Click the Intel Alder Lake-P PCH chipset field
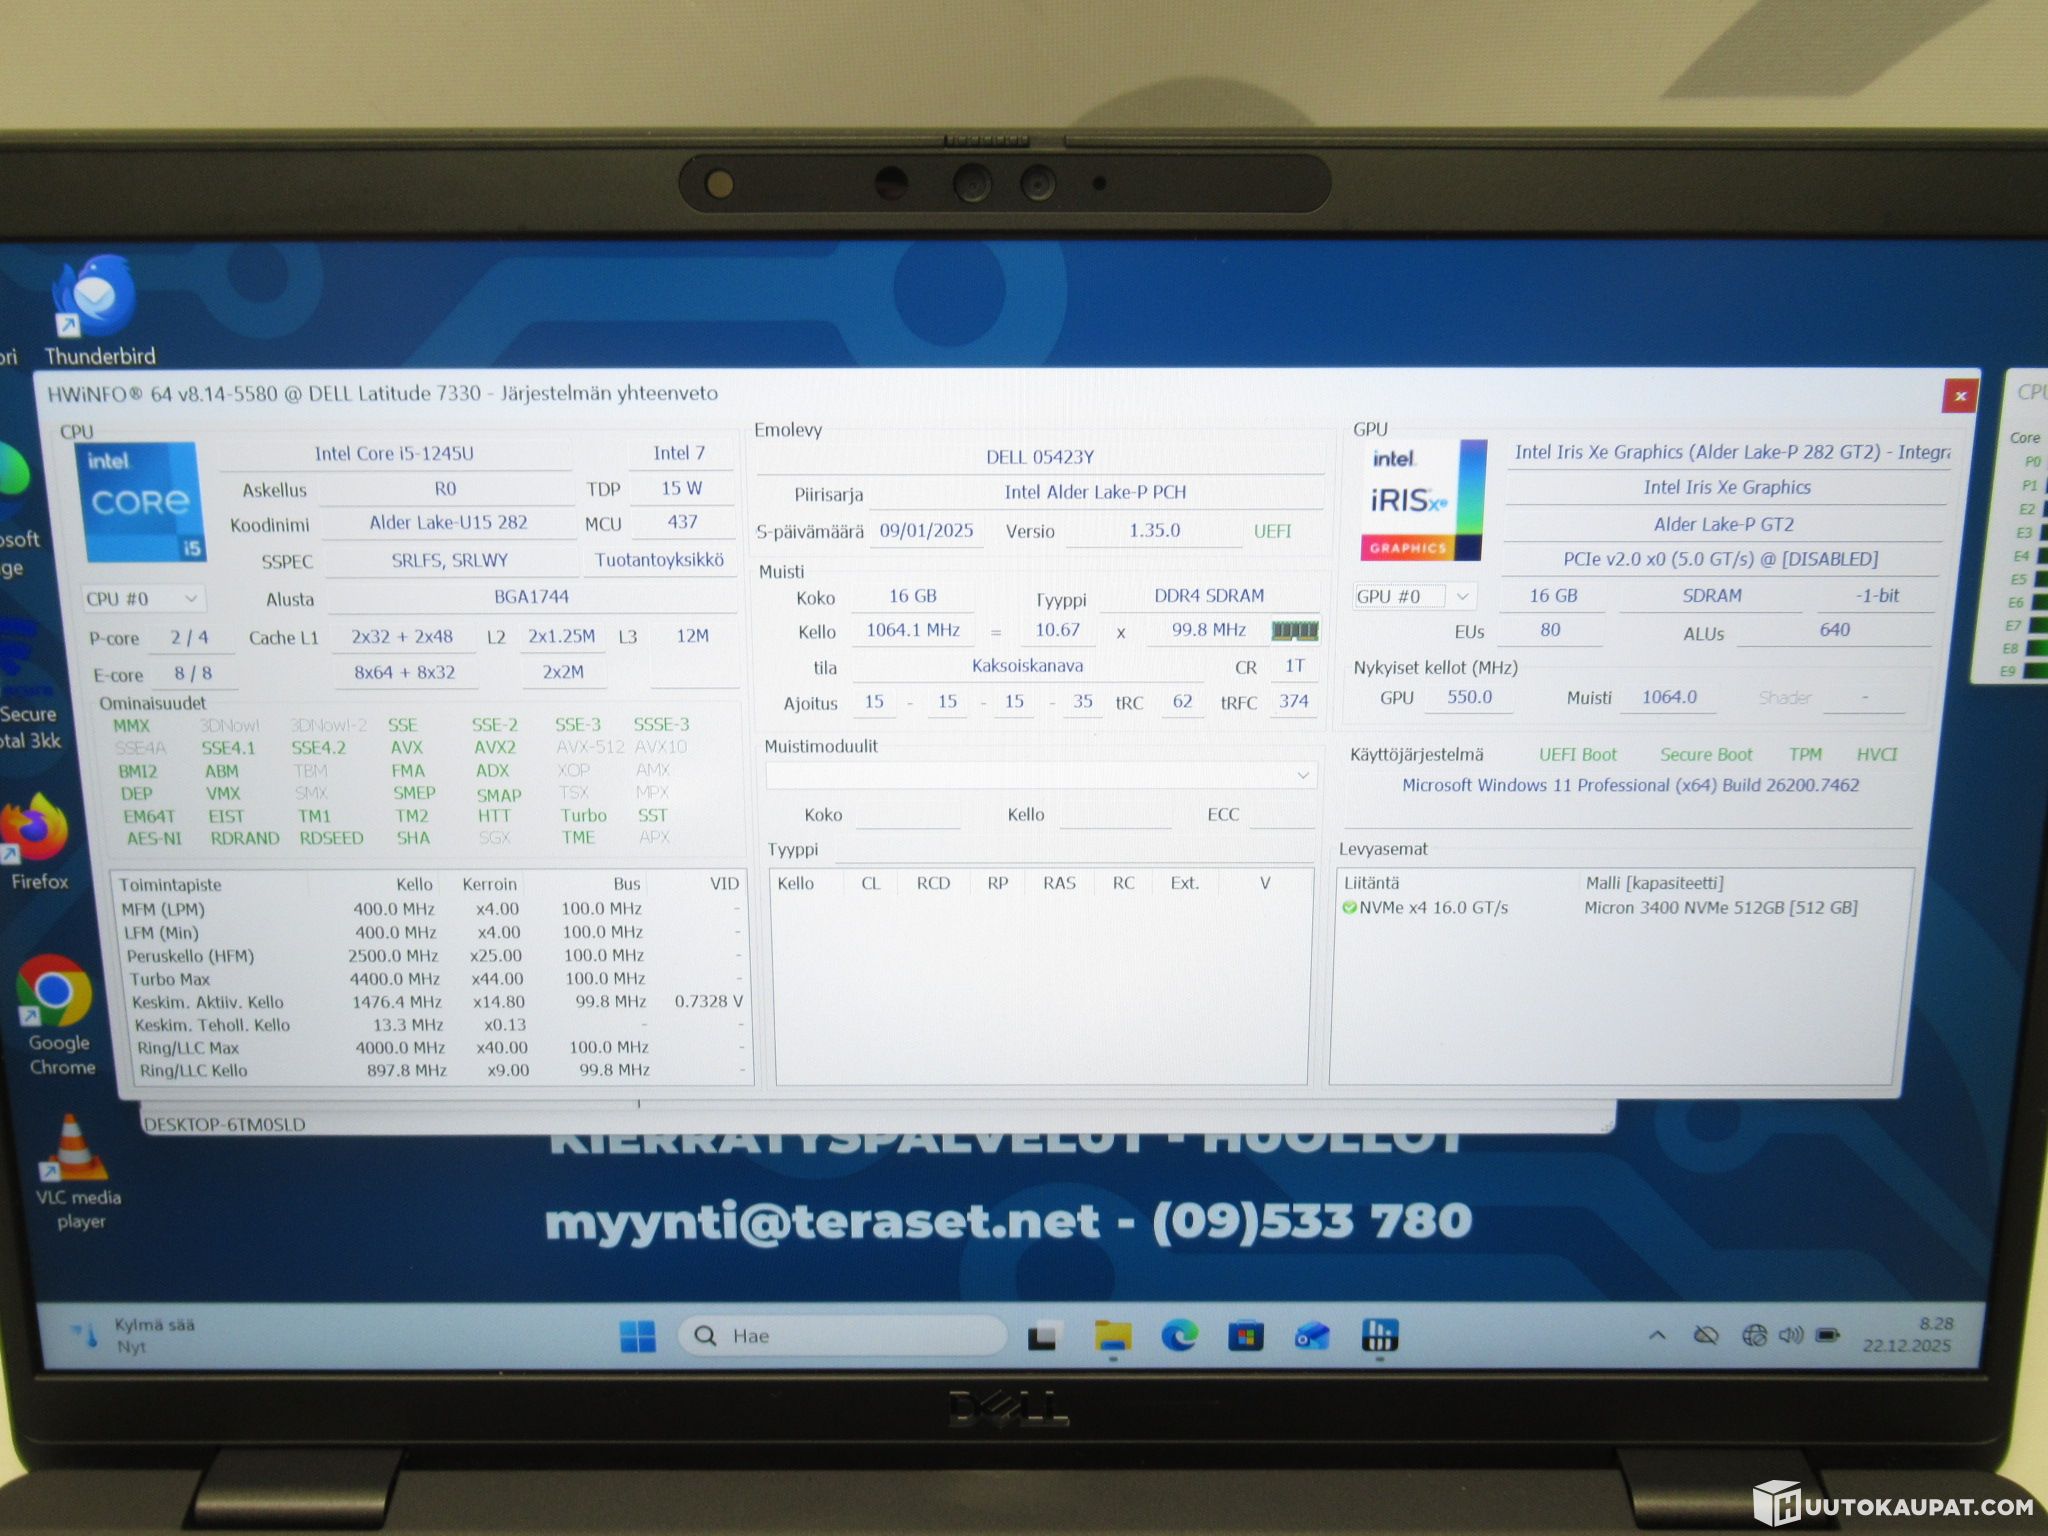The image size is (2048, 1536). [x=1096, y=493]
